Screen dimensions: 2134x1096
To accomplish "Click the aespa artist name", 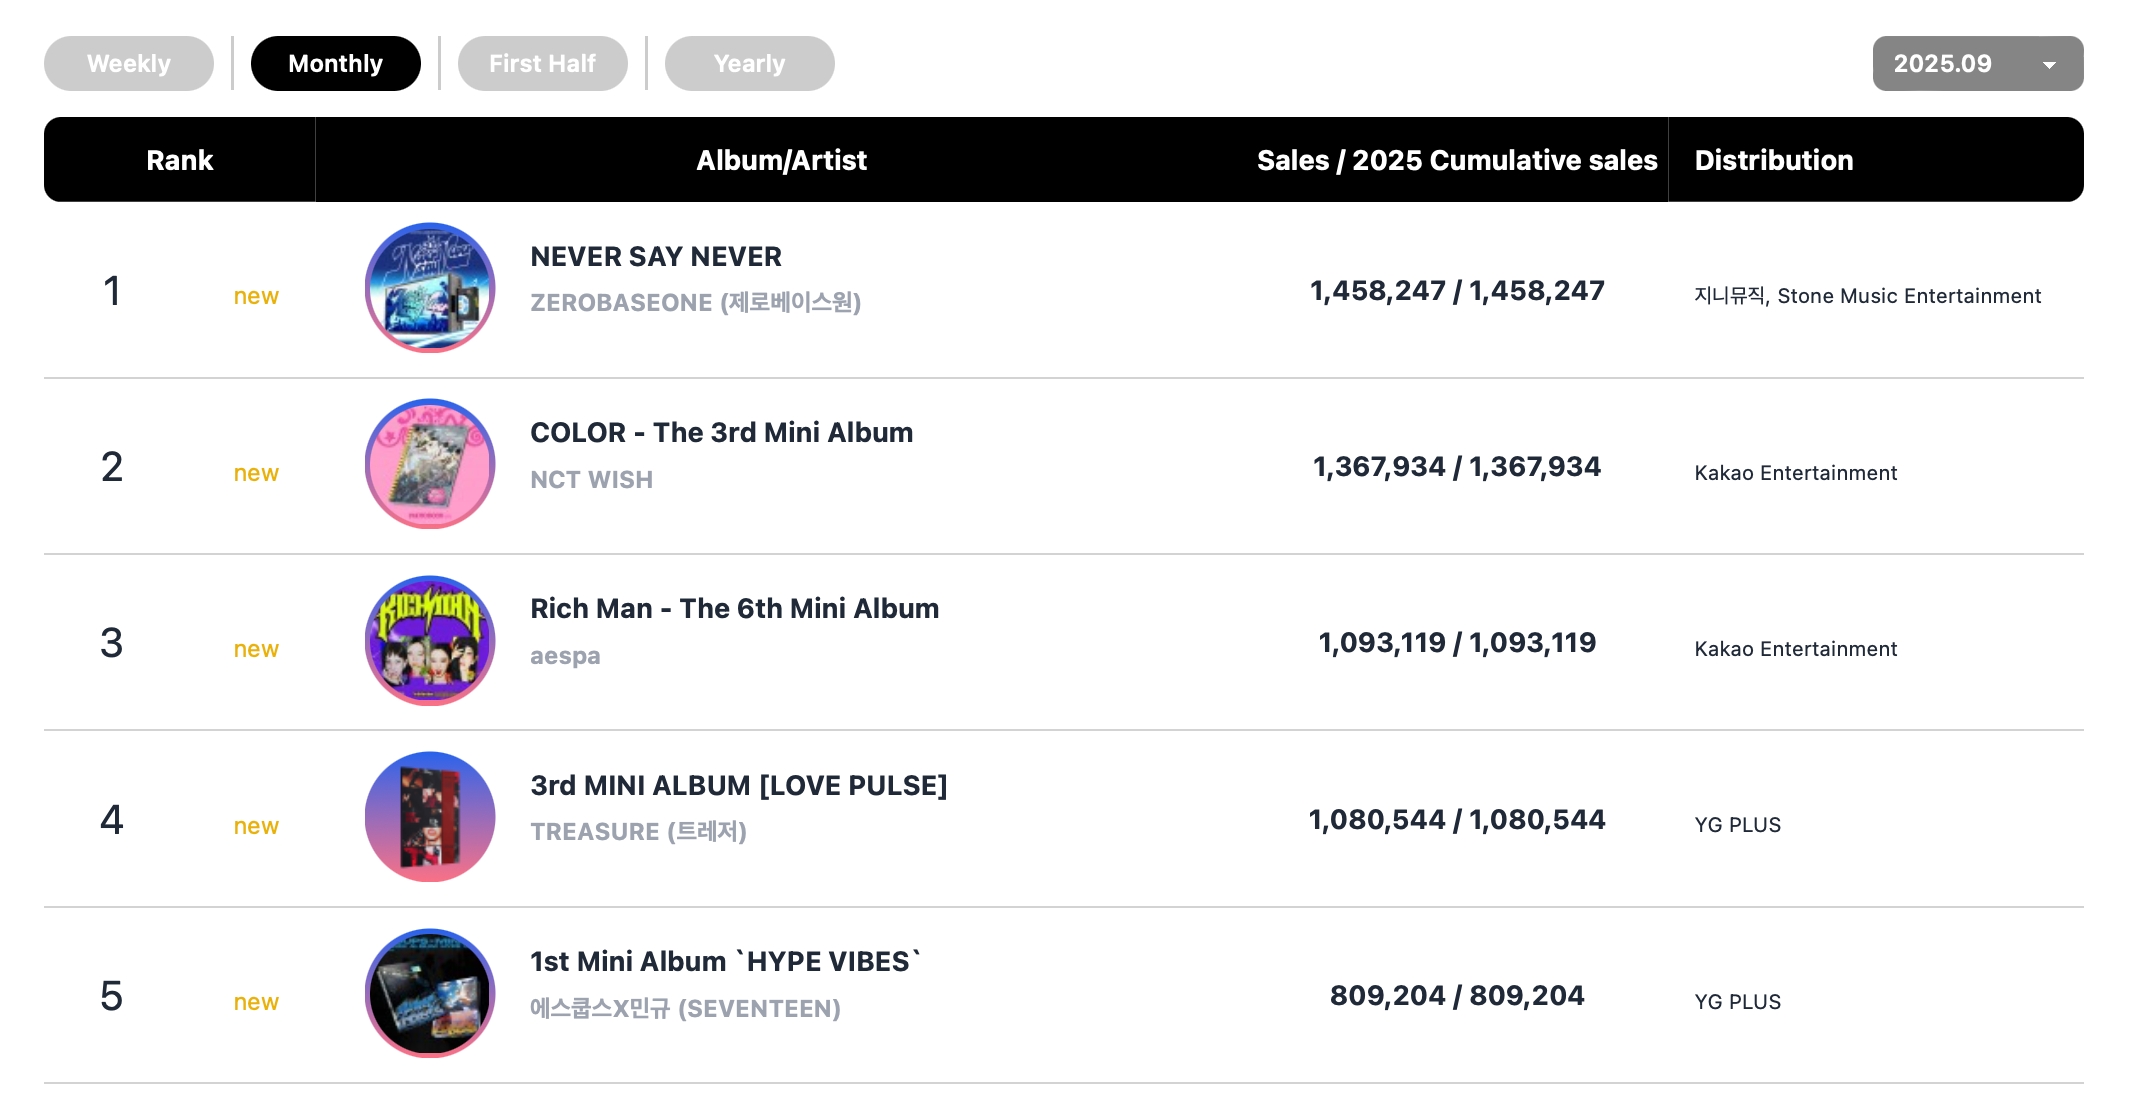I will [565, 656].
